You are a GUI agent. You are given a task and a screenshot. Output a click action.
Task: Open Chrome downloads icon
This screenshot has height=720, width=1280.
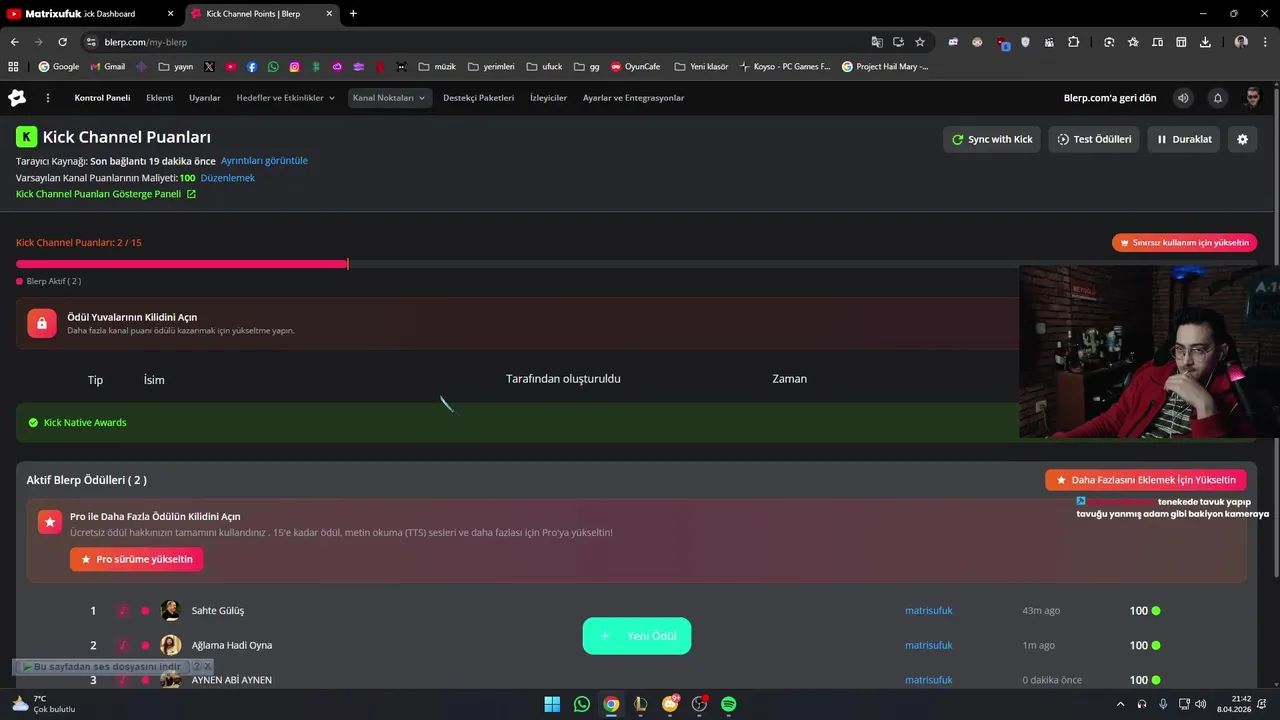pyautogui.click(x=1205, y=42)
